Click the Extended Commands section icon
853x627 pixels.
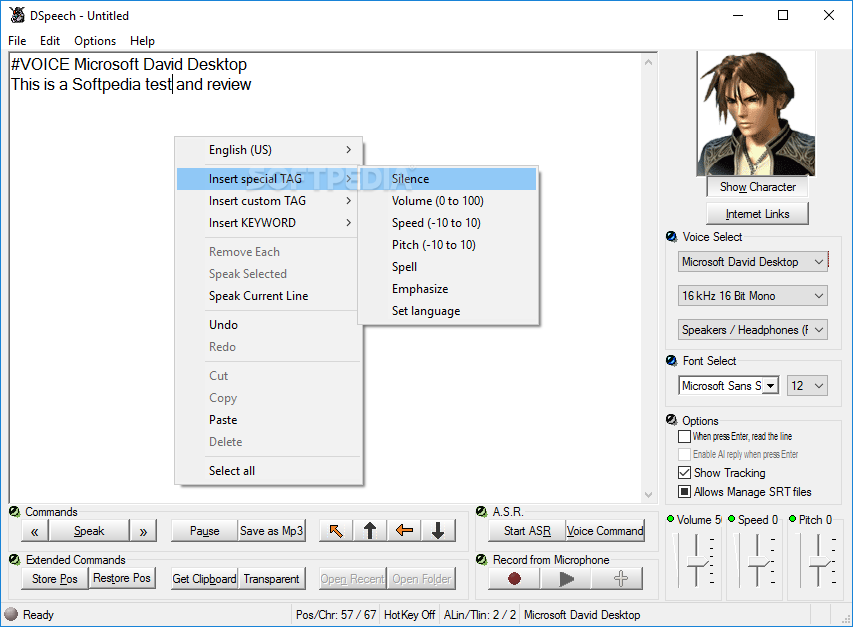tap(15, 560)
